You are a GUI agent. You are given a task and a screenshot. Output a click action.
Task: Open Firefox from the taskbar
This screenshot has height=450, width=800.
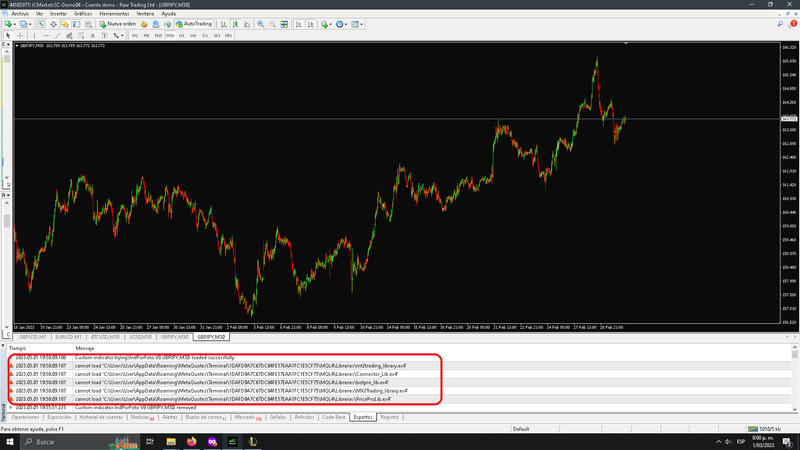pos(191,442)
